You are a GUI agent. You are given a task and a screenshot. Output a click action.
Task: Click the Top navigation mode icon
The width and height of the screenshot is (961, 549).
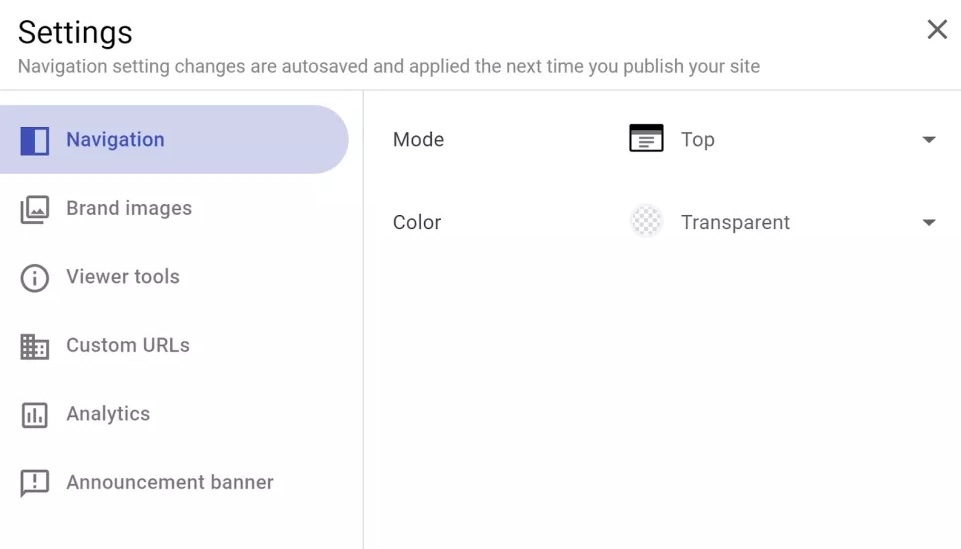click(x=646, y=140)
